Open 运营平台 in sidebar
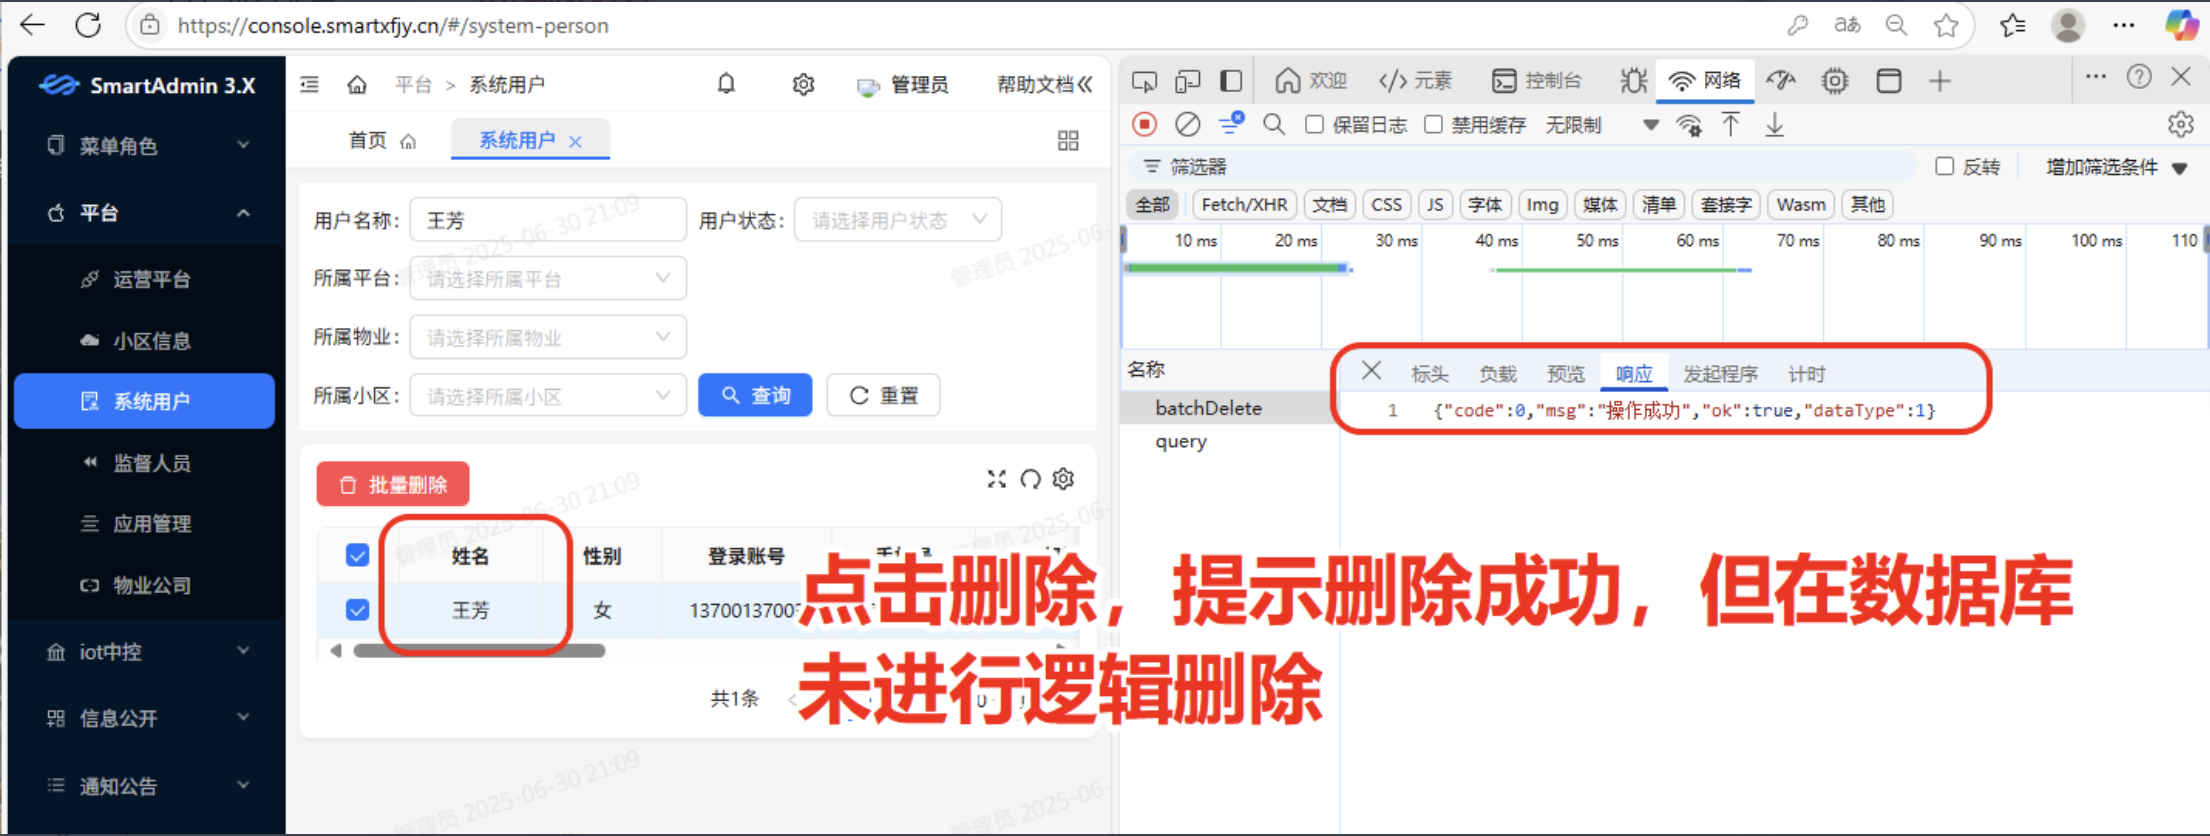Screen dimensions: 2210x836 [x=145, y=279]
